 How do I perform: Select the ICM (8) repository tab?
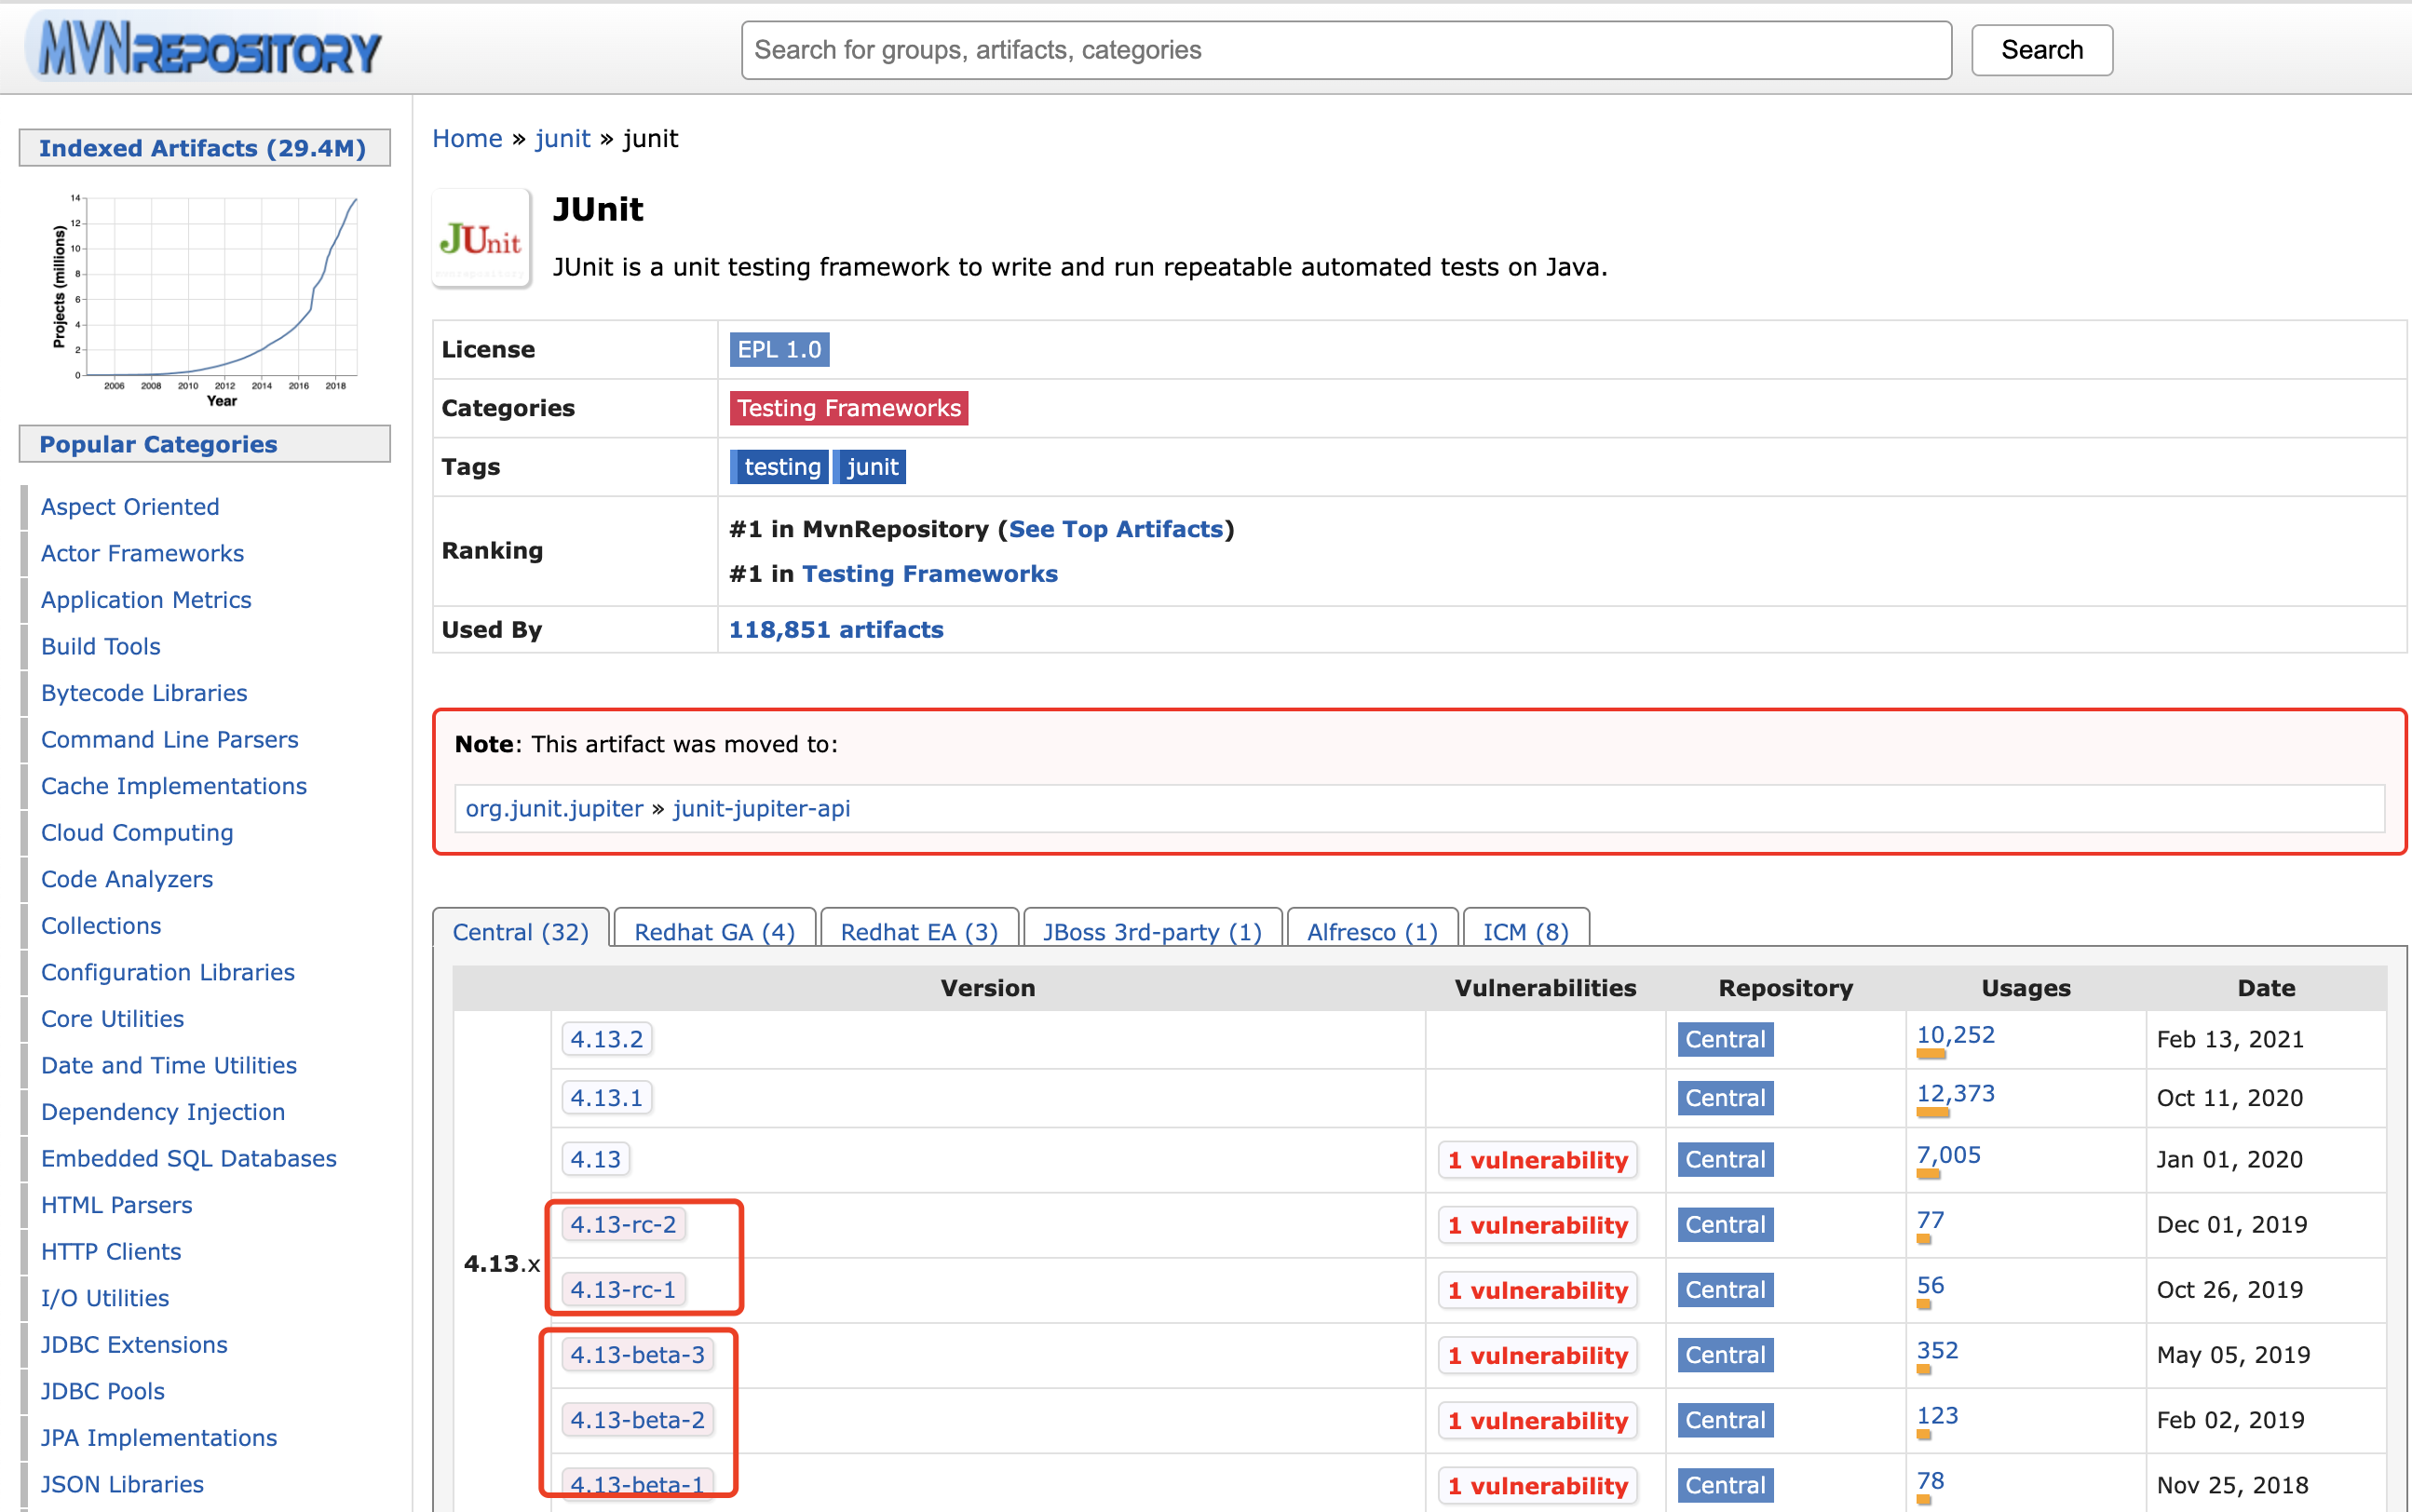(x=1525, y=931)
